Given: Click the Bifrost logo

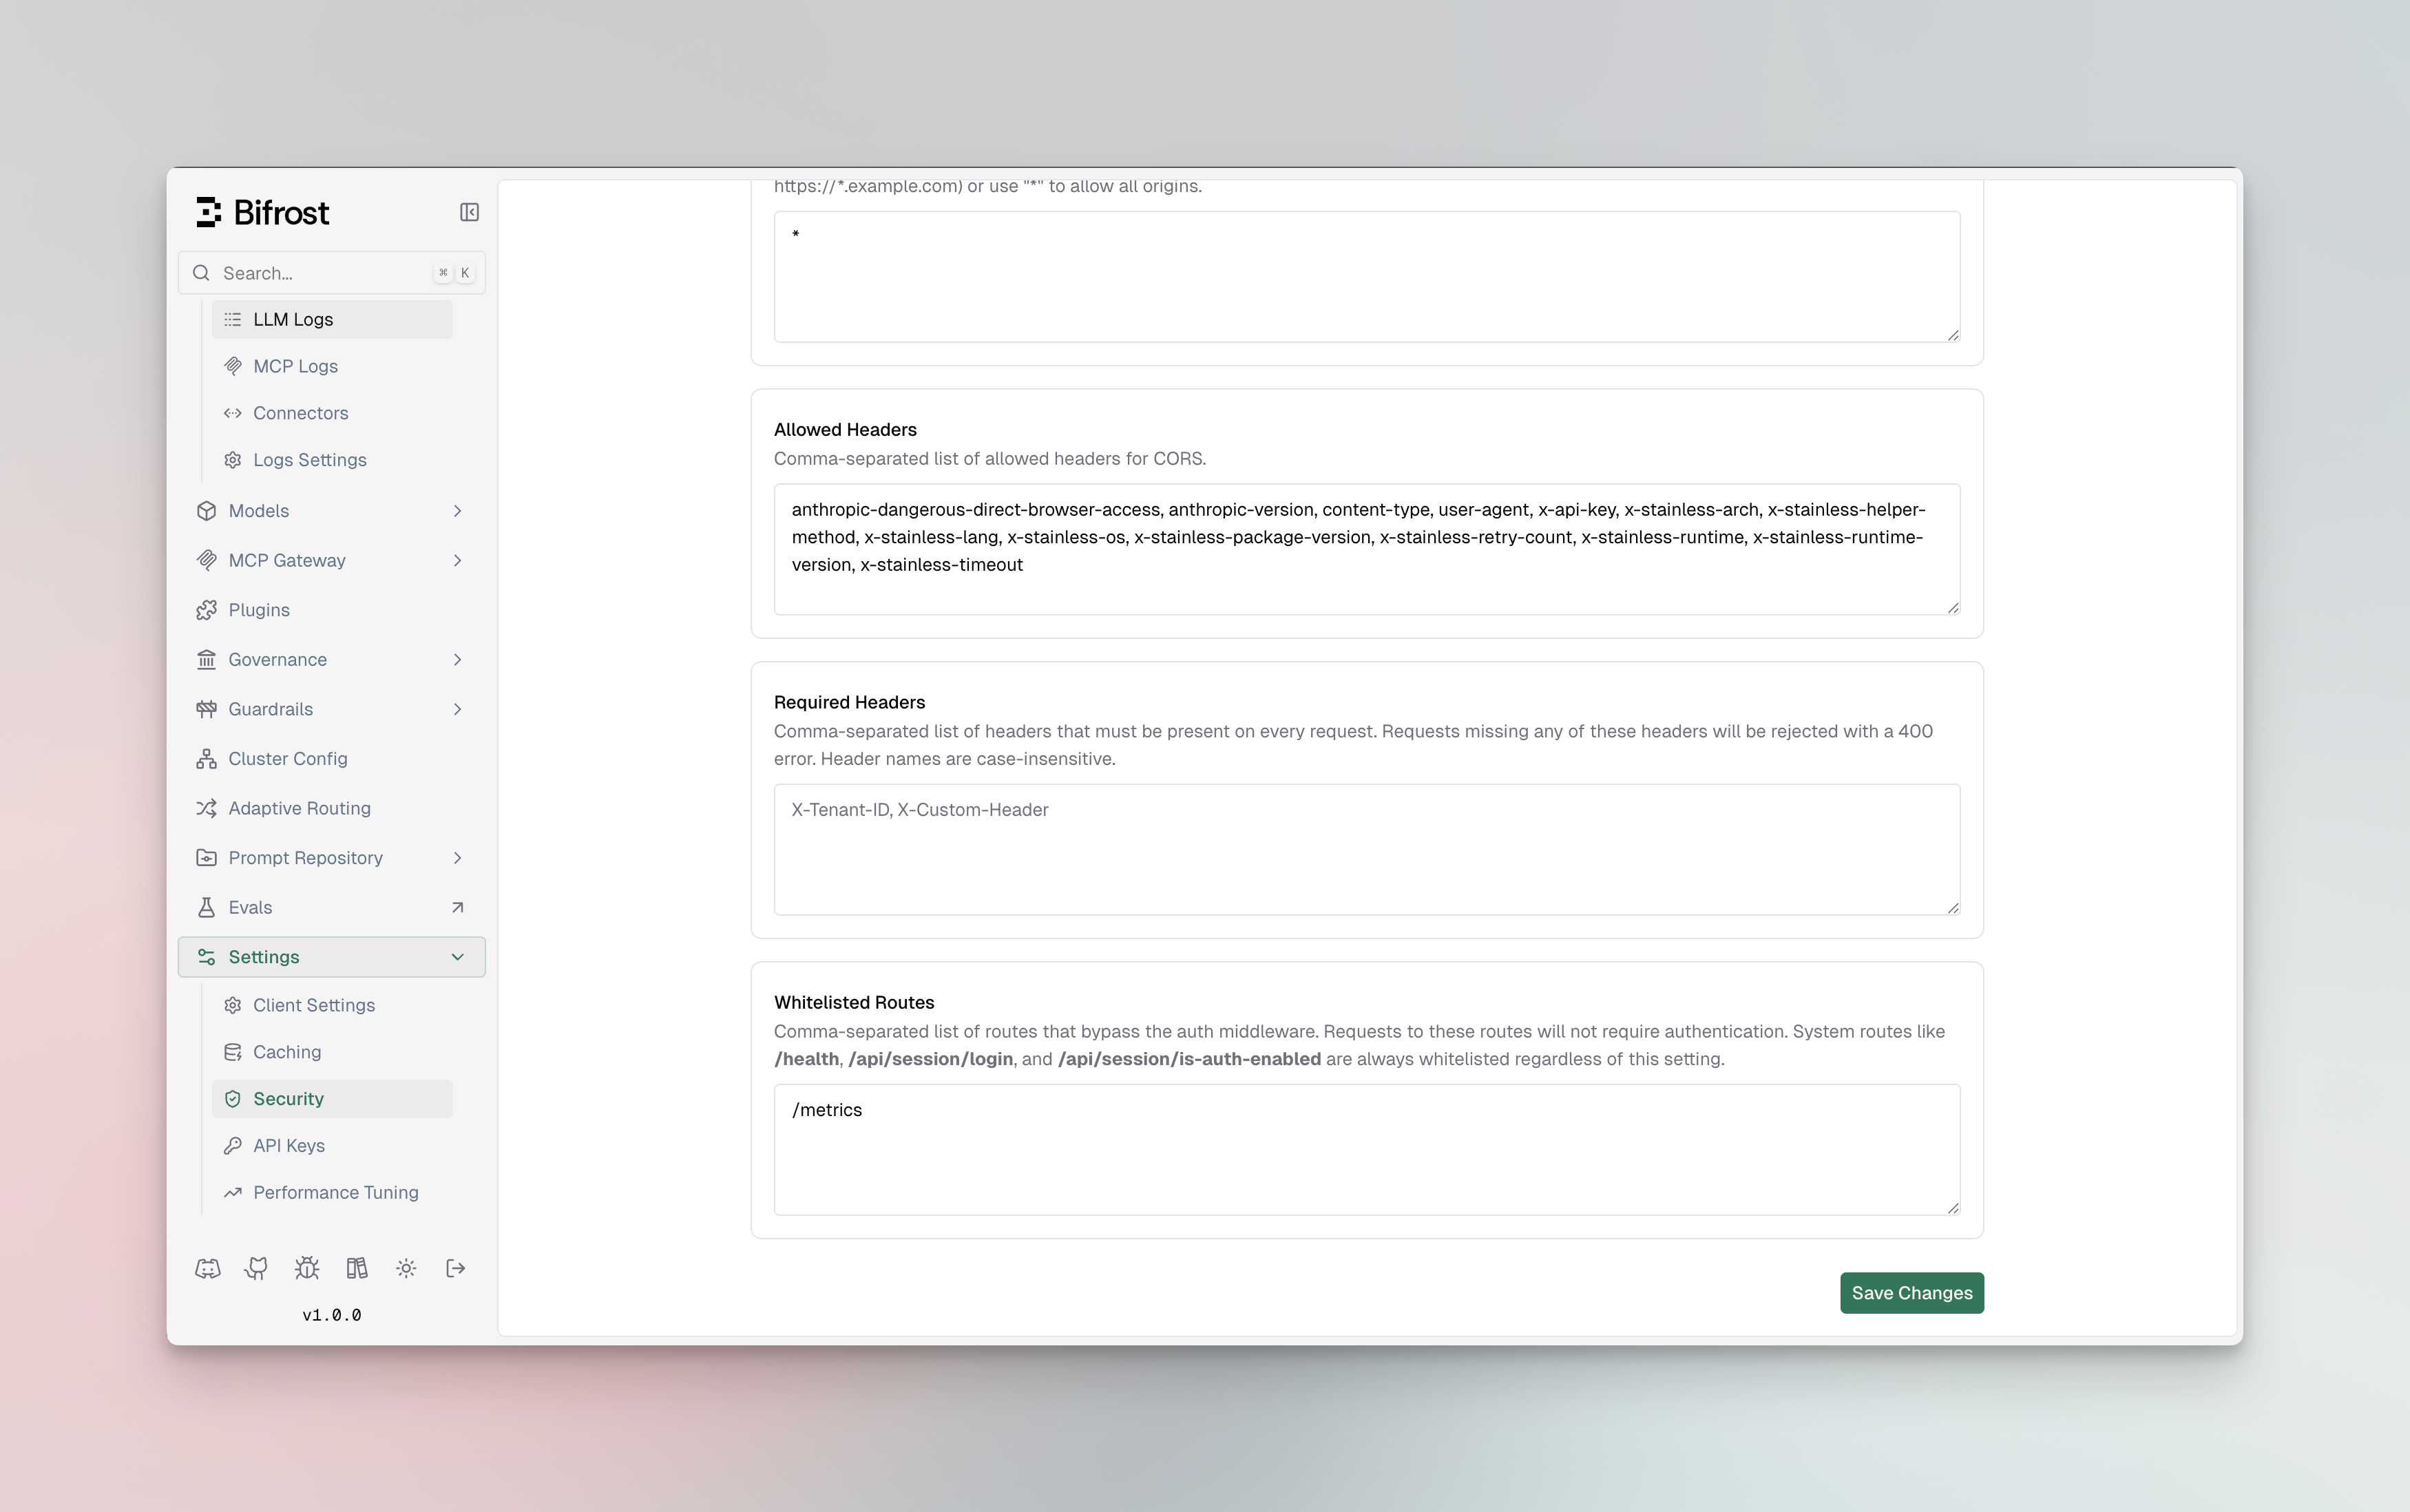Looking at the screenshot, I should (x=262, y=211).
